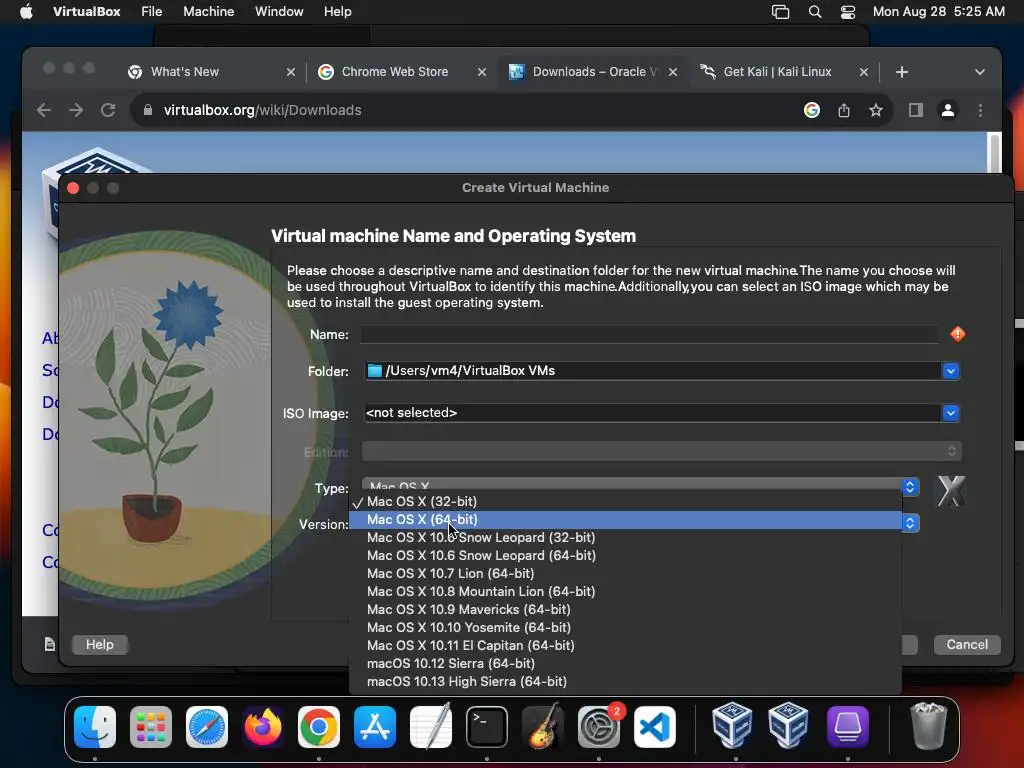Open the Window menu

point(279,12)
